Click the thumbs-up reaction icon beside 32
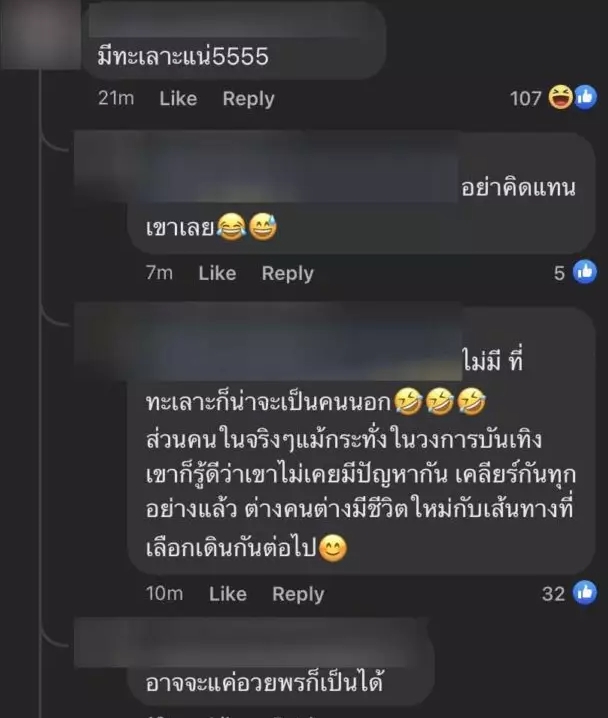 (585, 592)
